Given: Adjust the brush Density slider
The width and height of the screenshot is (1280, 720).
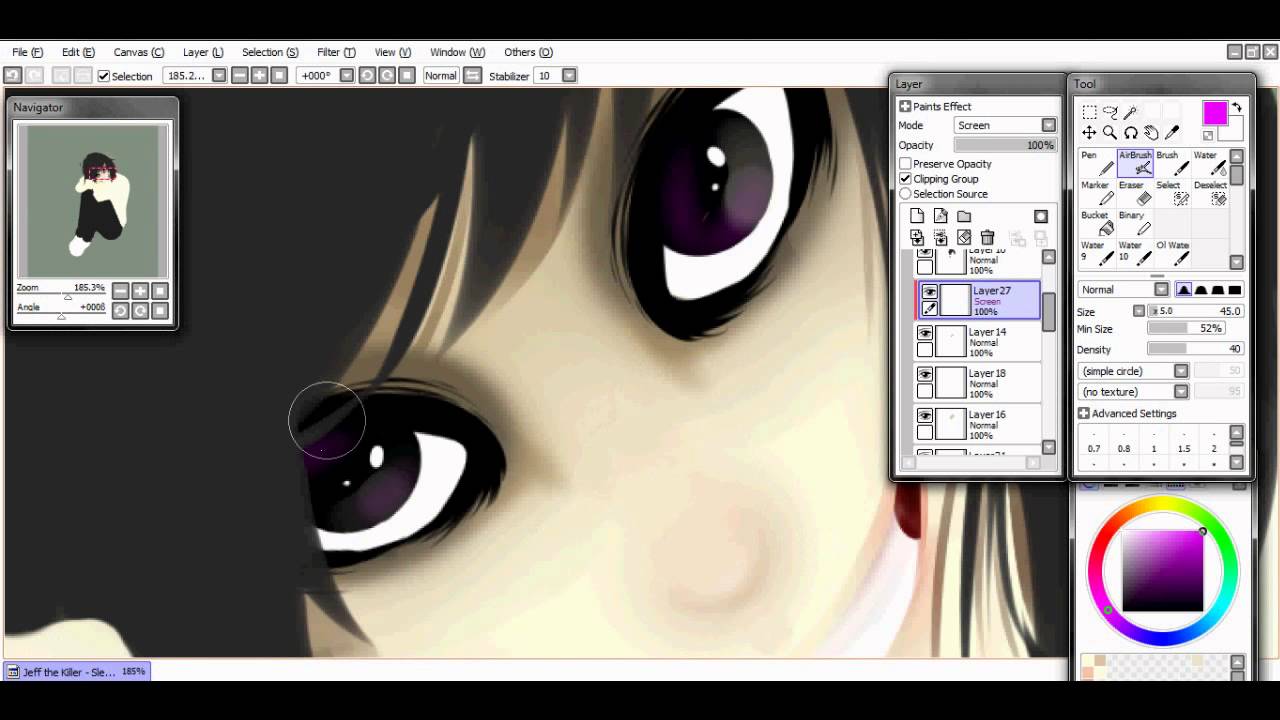Looking at the screenshot, I should tap(1195, 349).
